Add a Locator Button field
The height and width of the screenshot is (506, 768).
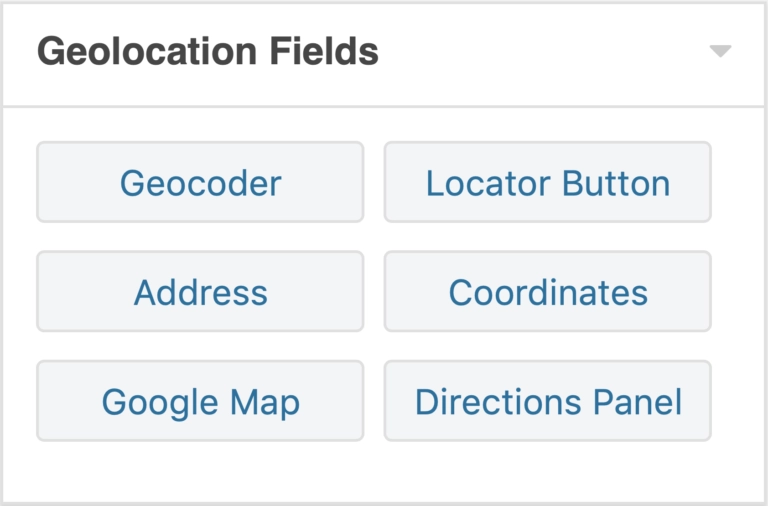(x=547, y=183)
